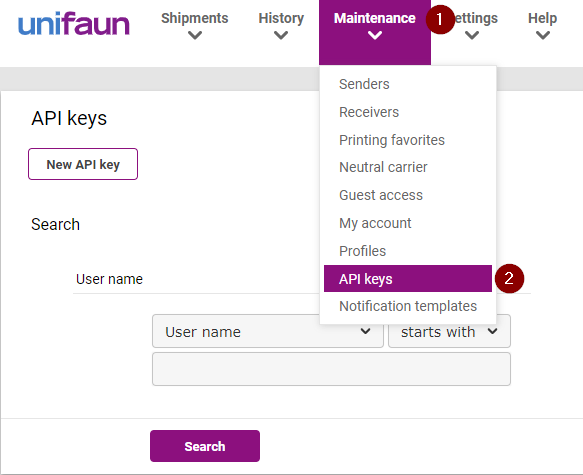The height and width of the screenshot is (475, 583).
Task: Click the Unifaun logo
Action: coord(74,24)
